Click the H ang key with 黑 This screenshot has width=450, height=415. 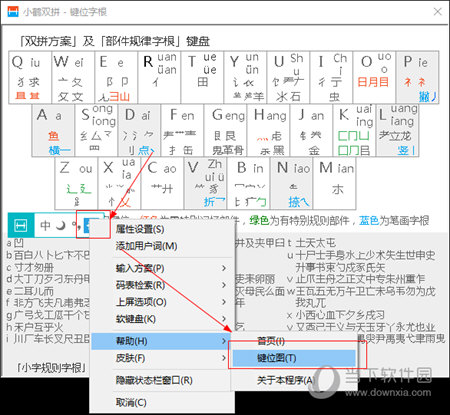[268, 130]
